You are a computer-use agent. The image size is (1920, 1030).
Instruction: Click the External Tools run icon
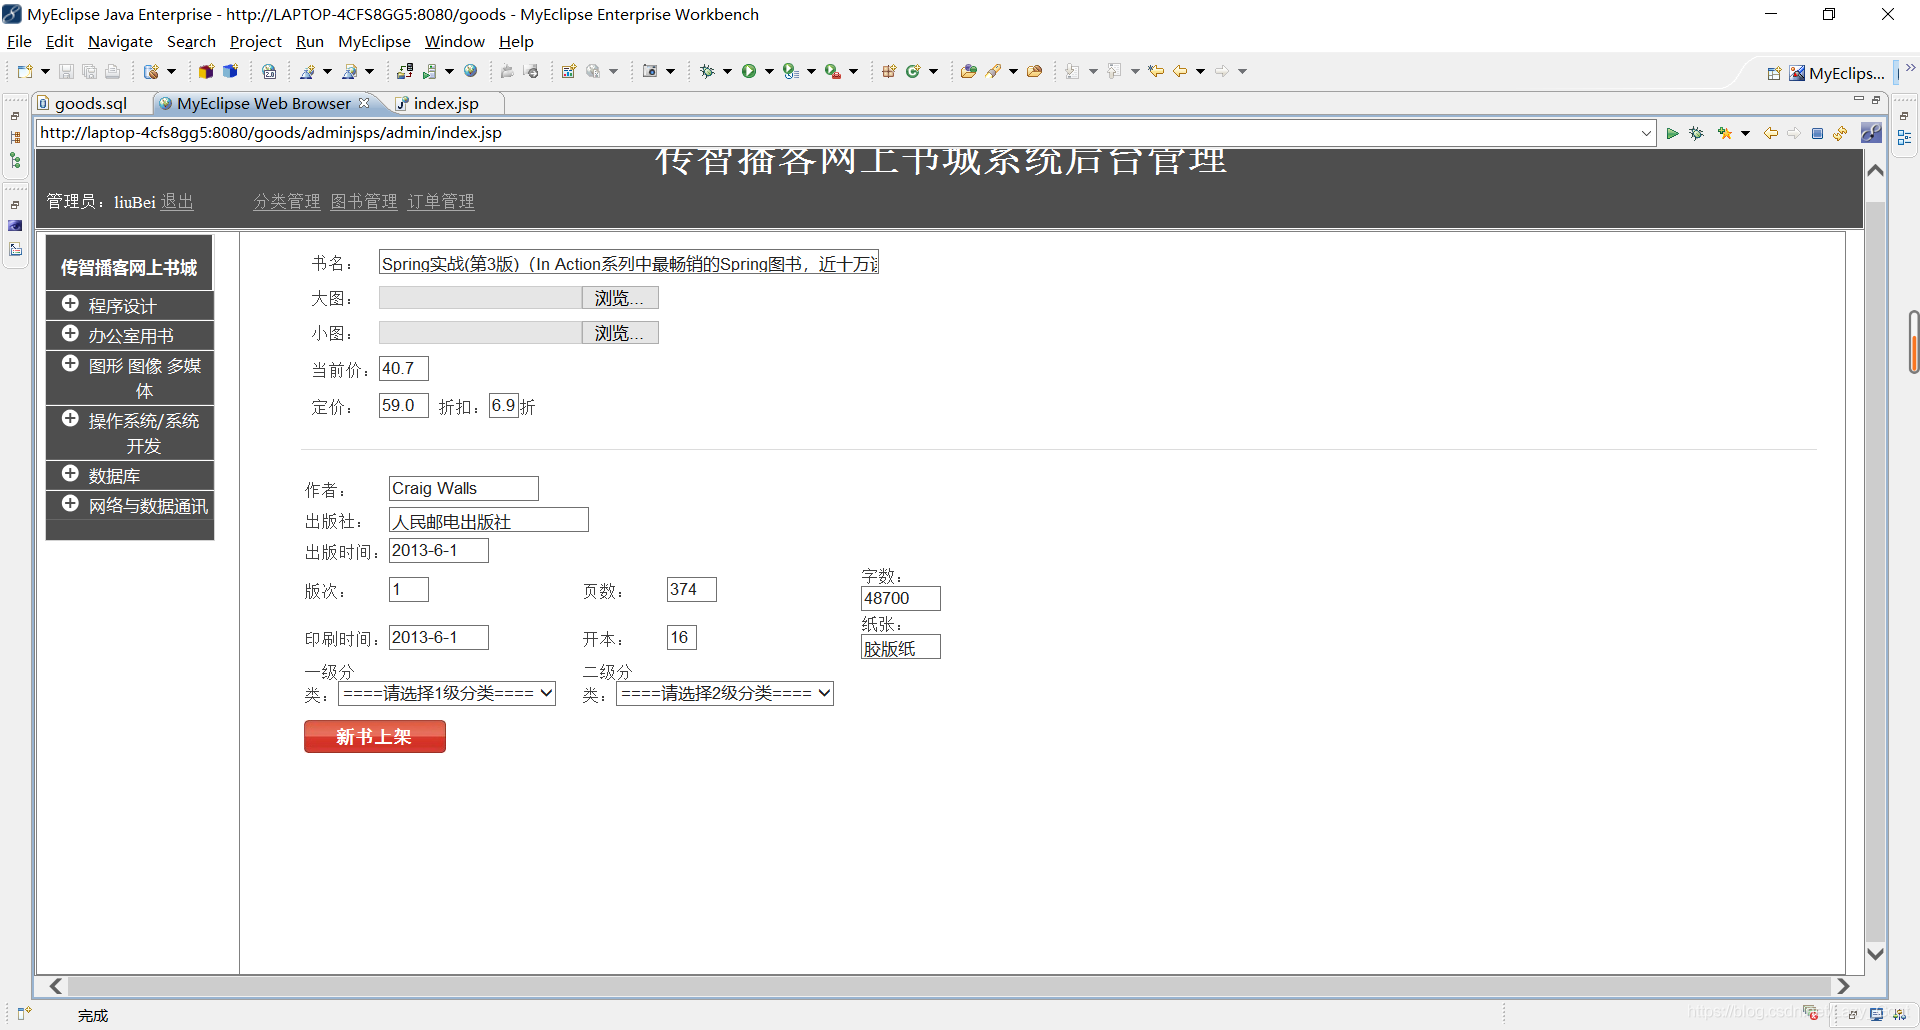tap(832, 72)
